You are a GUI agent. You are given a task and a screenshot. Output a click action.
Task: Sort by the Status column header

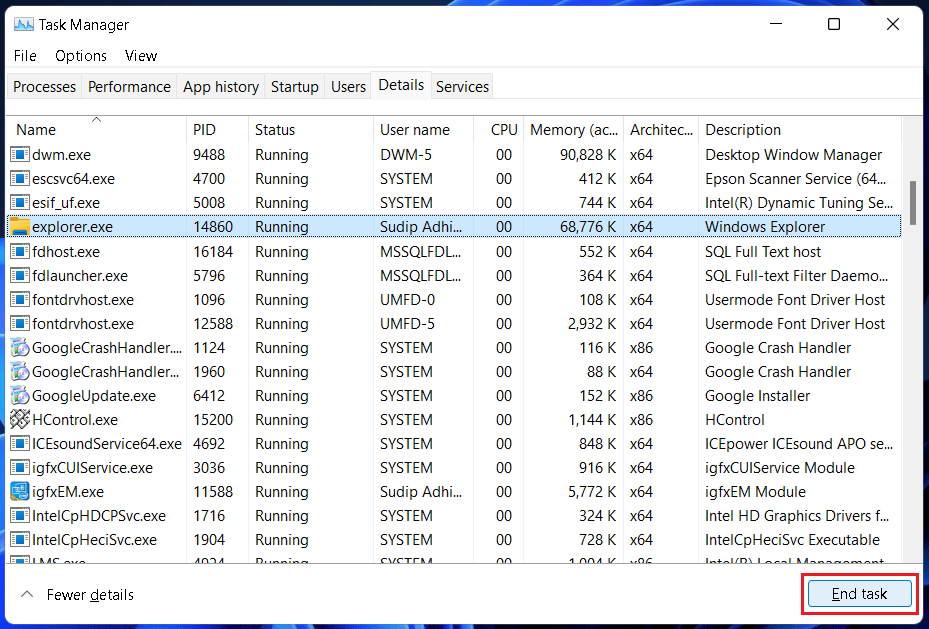pyautogui.click(x=310, y=130)
